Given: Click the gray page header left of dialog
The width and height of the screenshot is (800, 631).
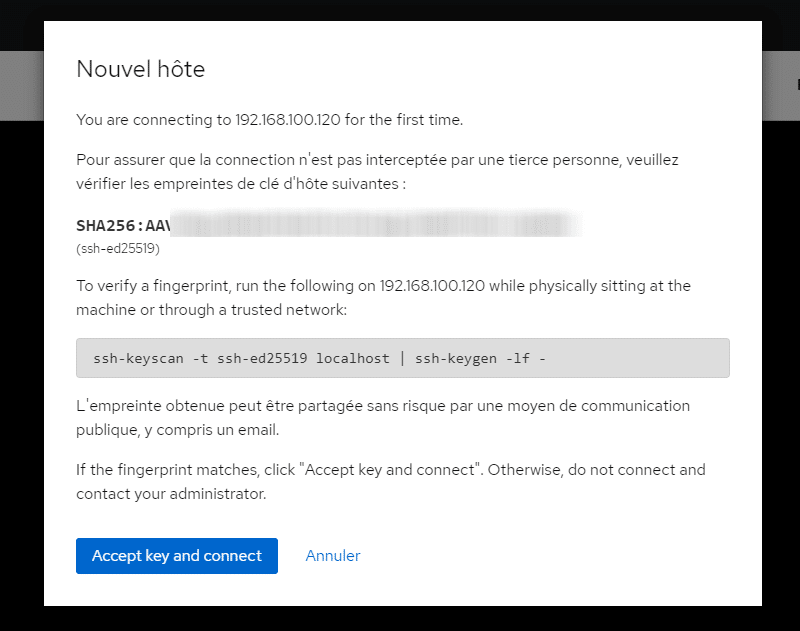Looking at the screenshot, I should pyautogui.click(x=22, y=86).
